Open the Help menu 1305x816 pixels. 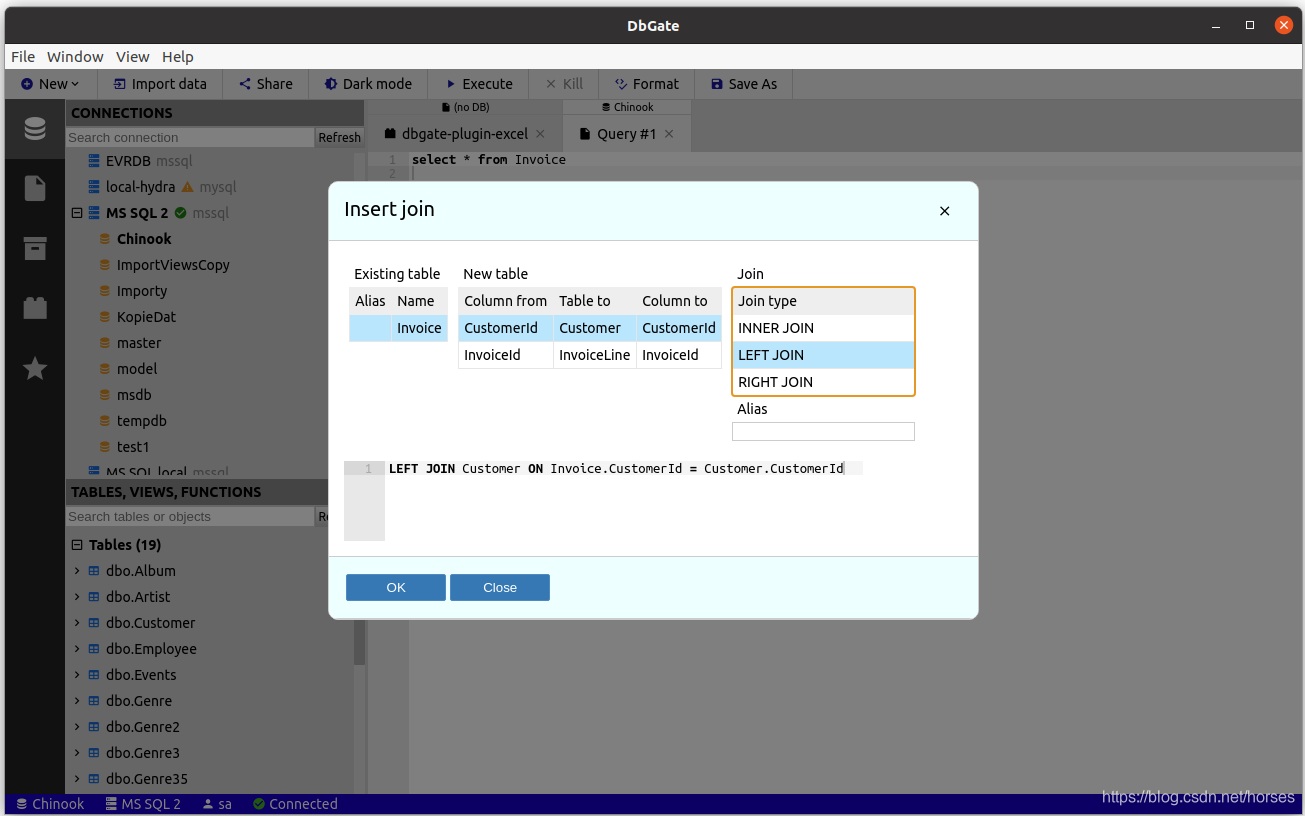pyautogui.click(x=178, y=57)
